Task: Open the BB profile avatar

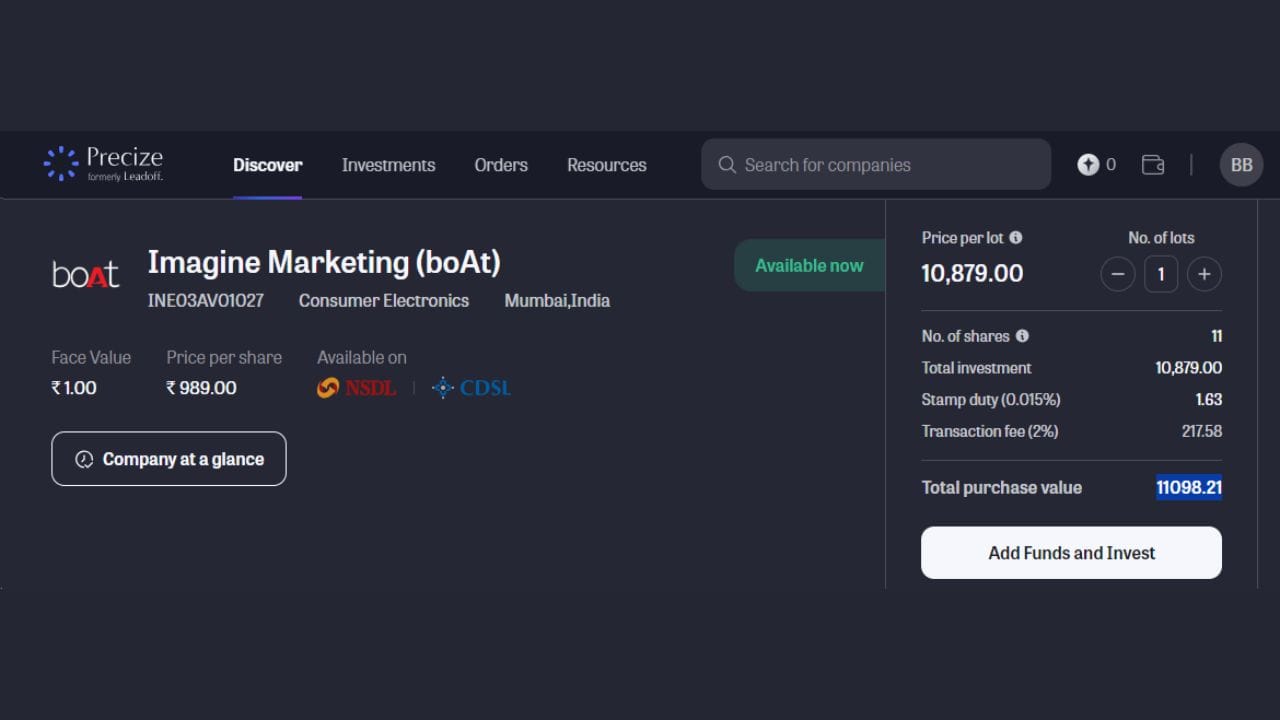Action: tap(1241, 165)
